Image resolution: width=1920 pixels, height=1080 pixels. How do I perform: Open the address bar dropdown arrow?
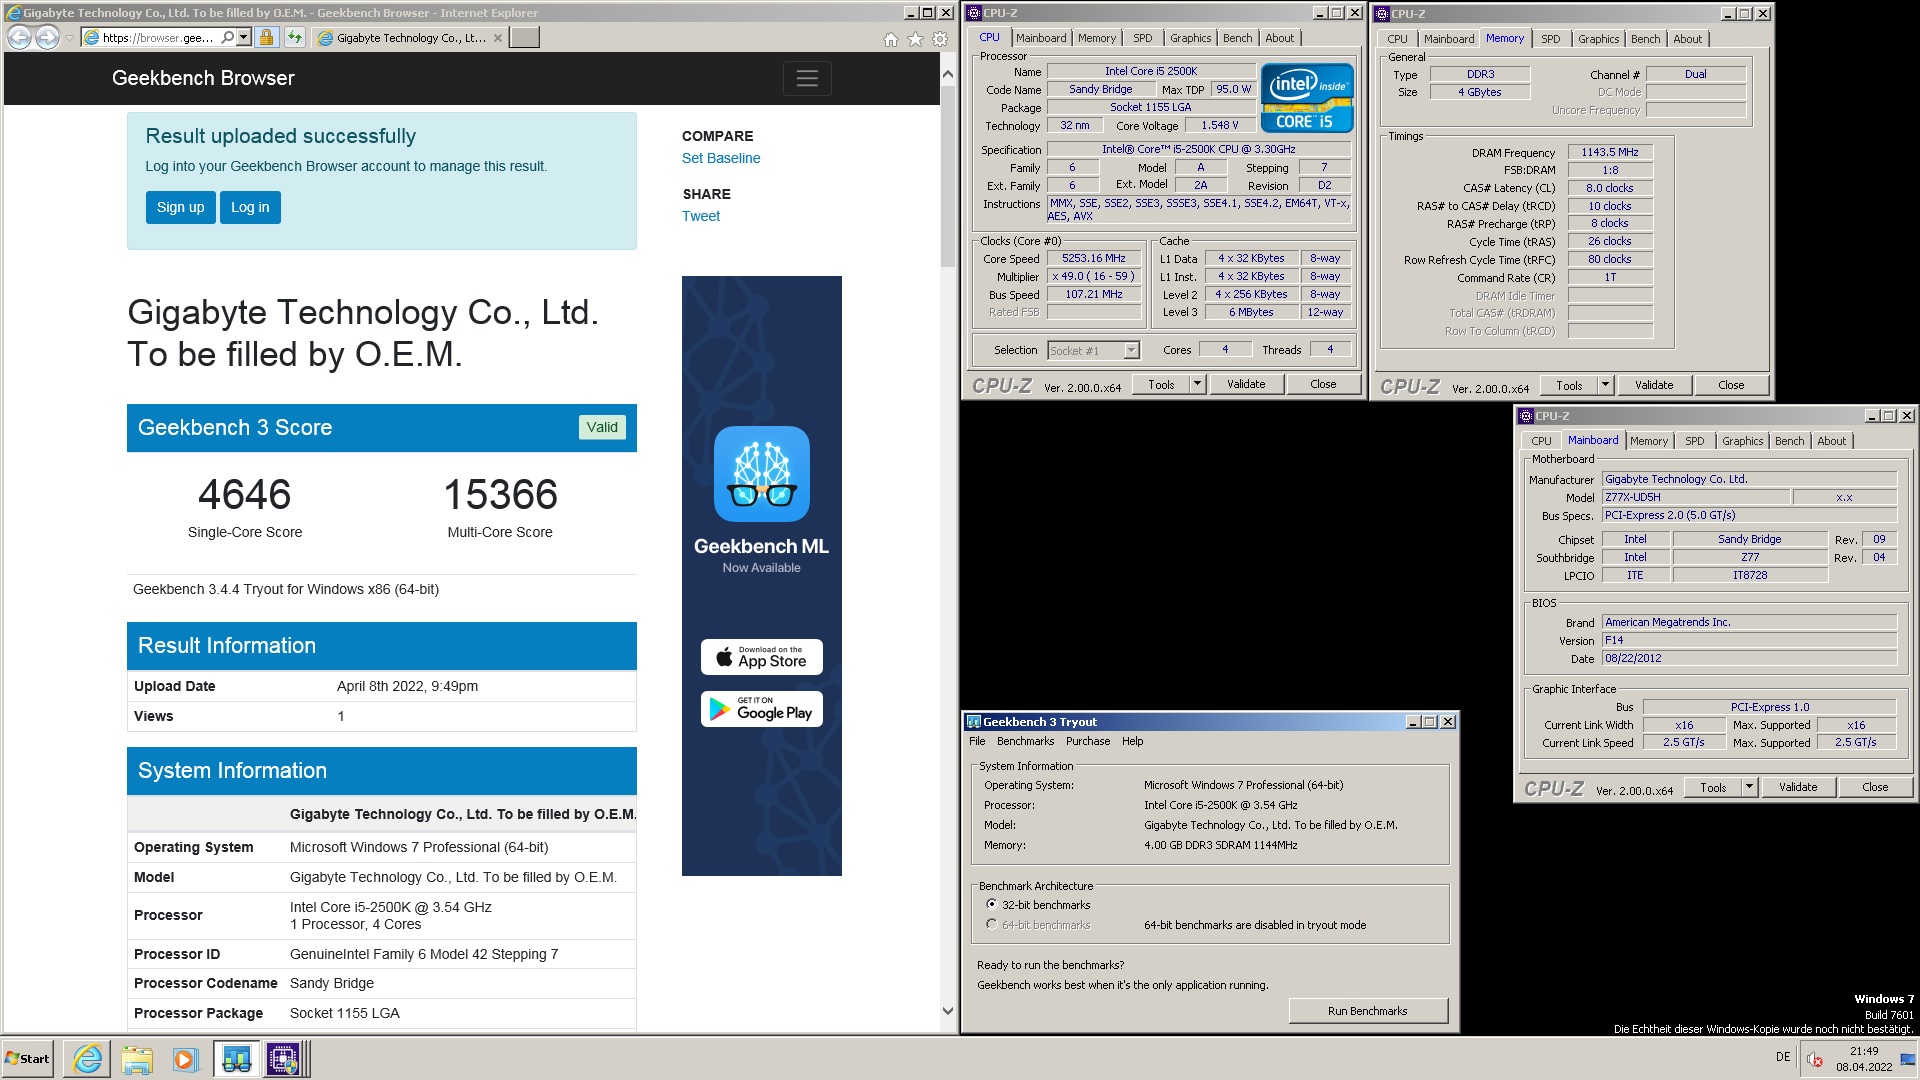243,38
